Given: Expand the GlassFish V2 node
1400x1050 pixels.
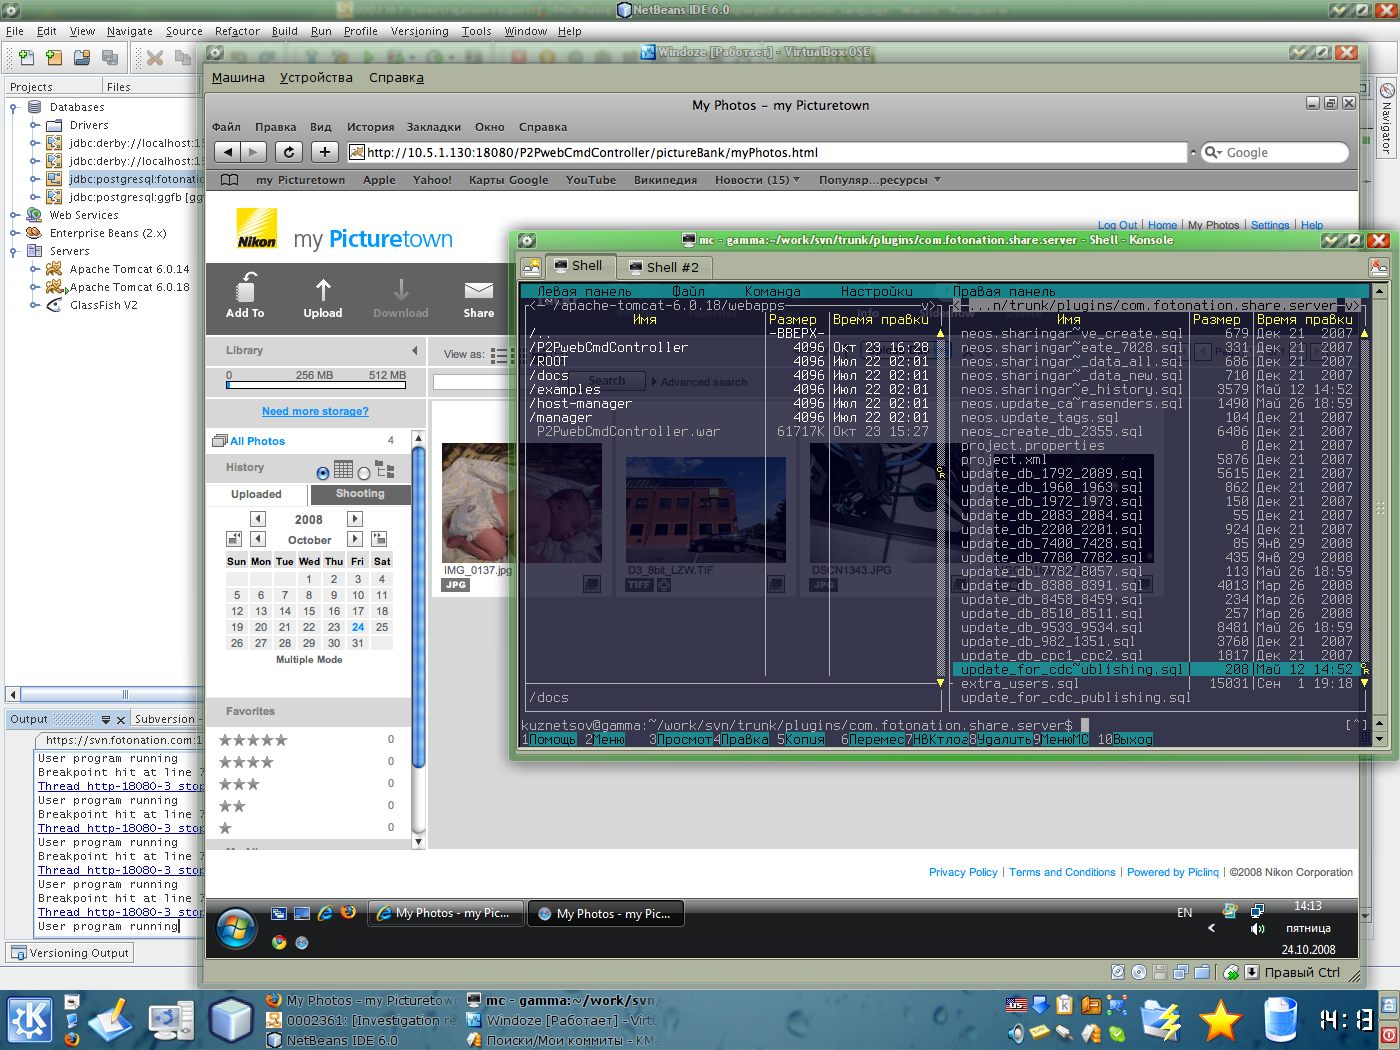Looking at the screenshot, I should pyautogui.click(x=34, y=305).
